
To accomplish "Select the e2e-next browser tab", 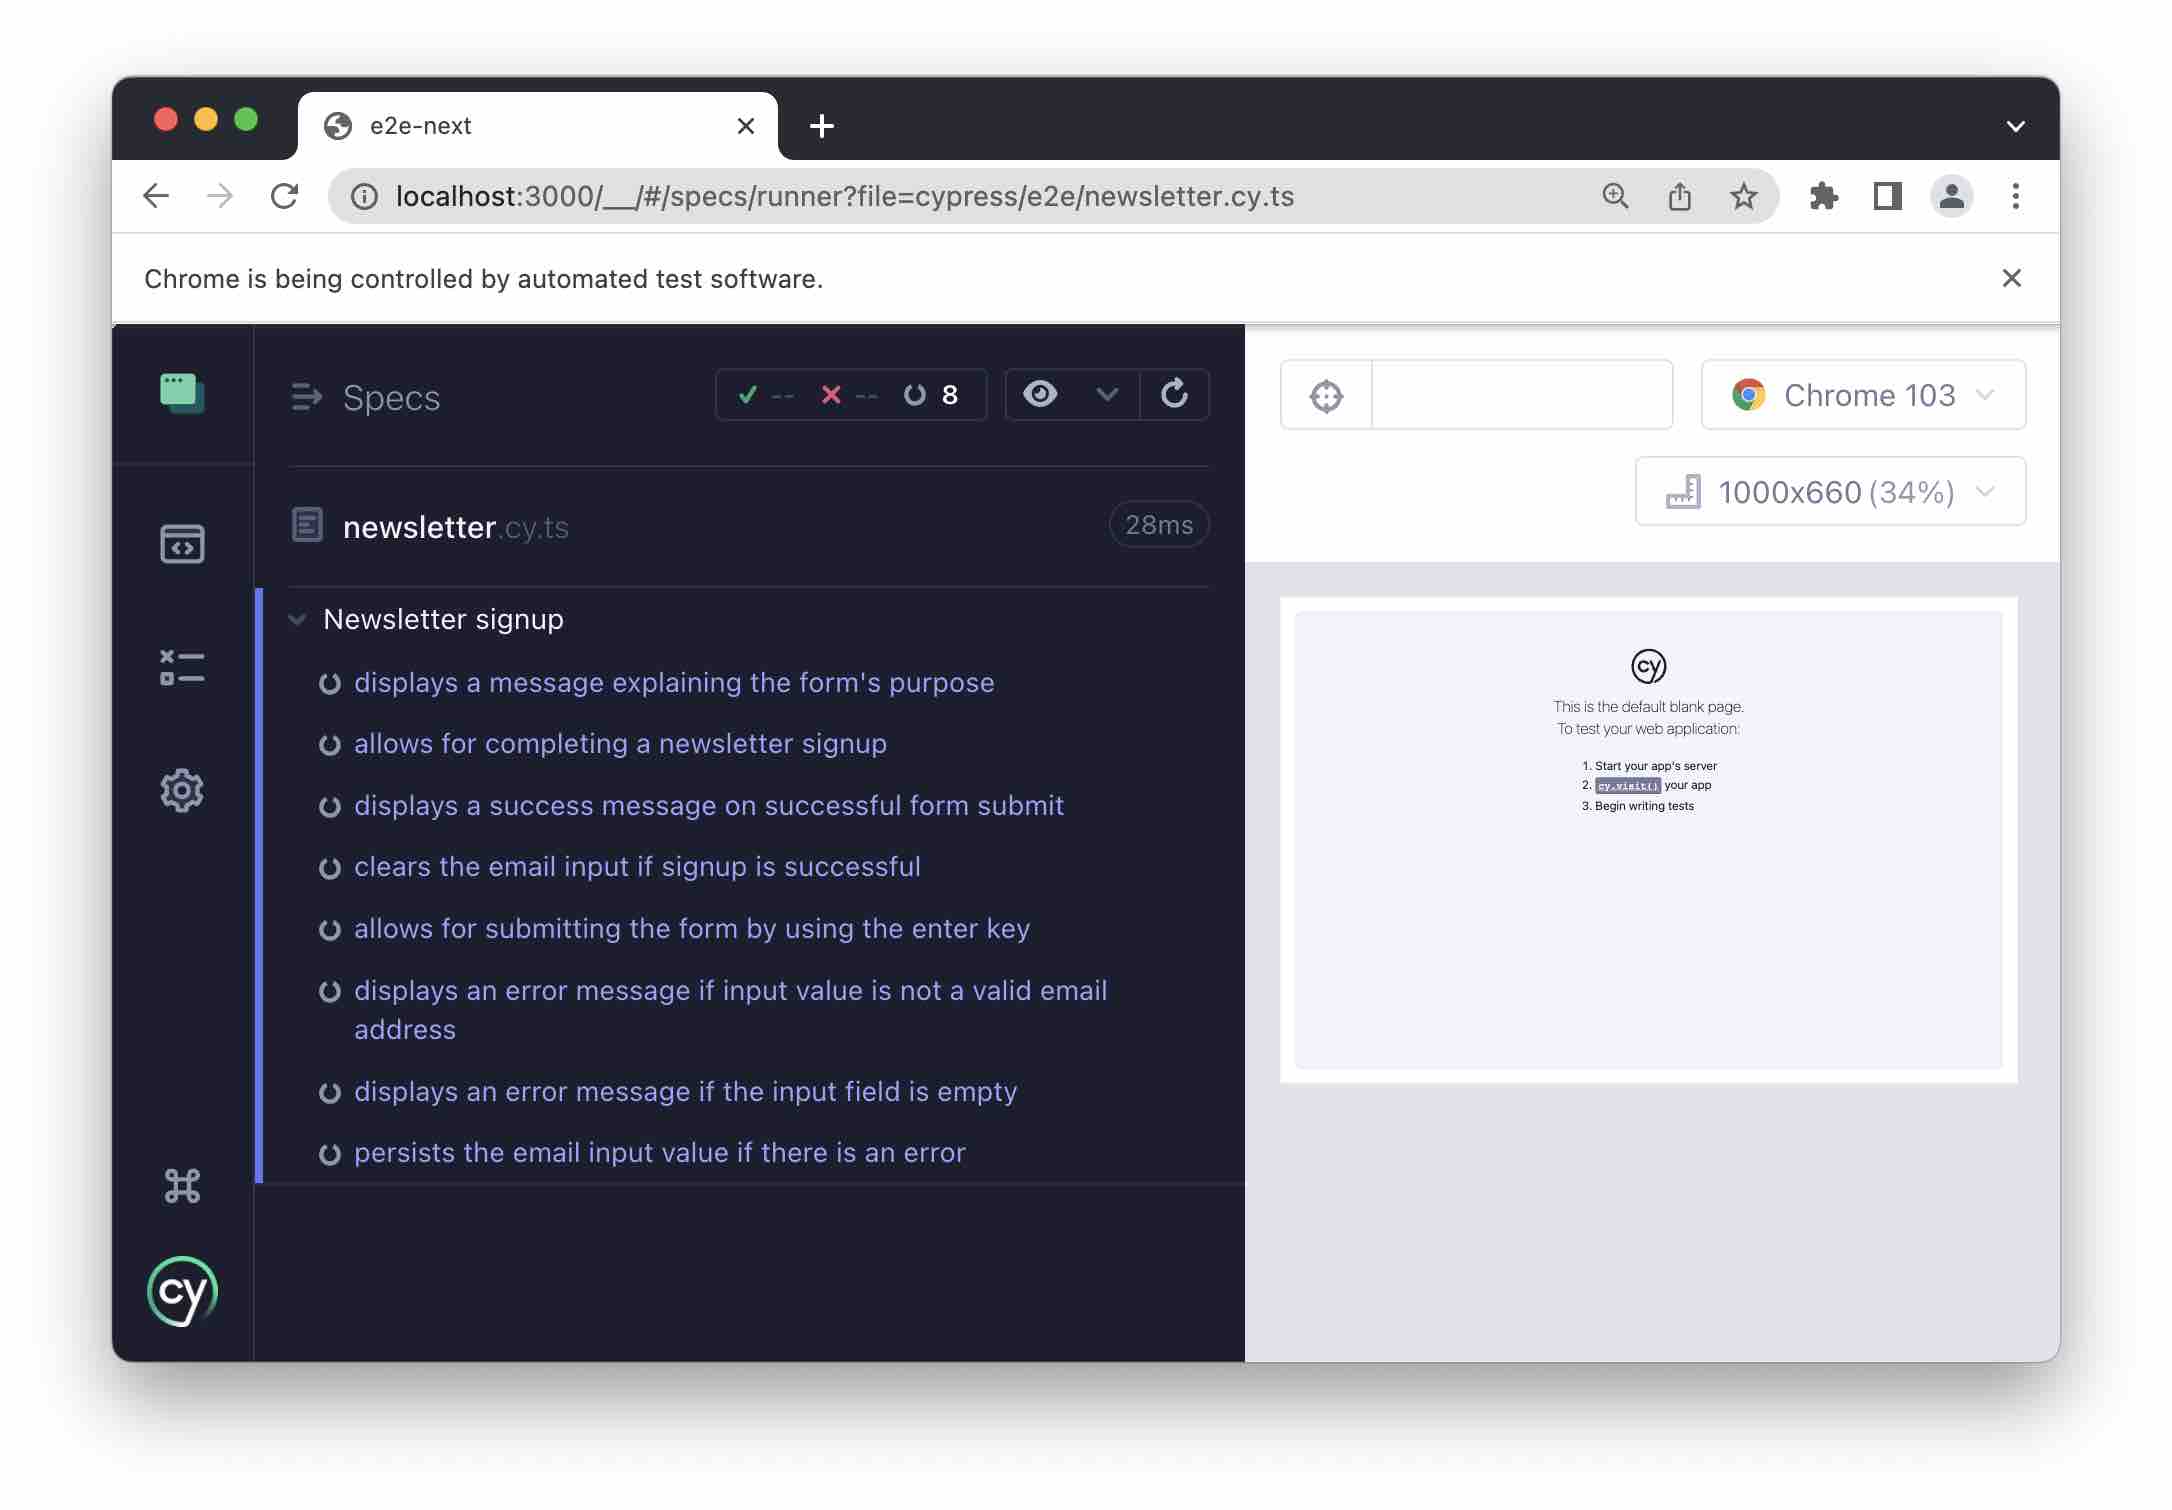I will click(538, 126).
